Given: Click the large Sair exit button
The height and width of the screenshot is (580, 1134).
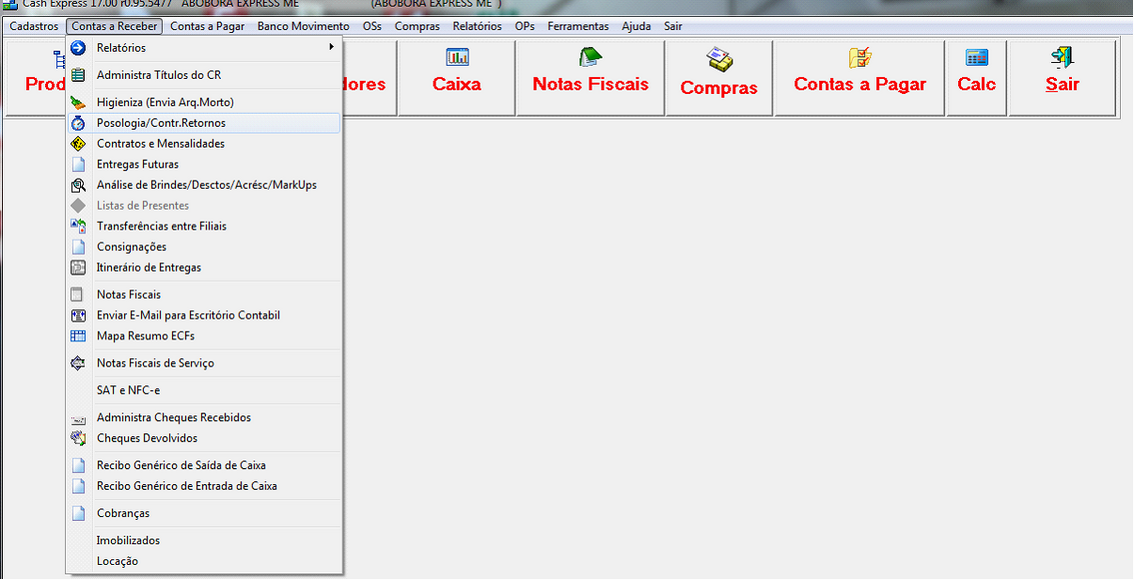Looking at the screenshot, I should click(x=1062, y=78).
